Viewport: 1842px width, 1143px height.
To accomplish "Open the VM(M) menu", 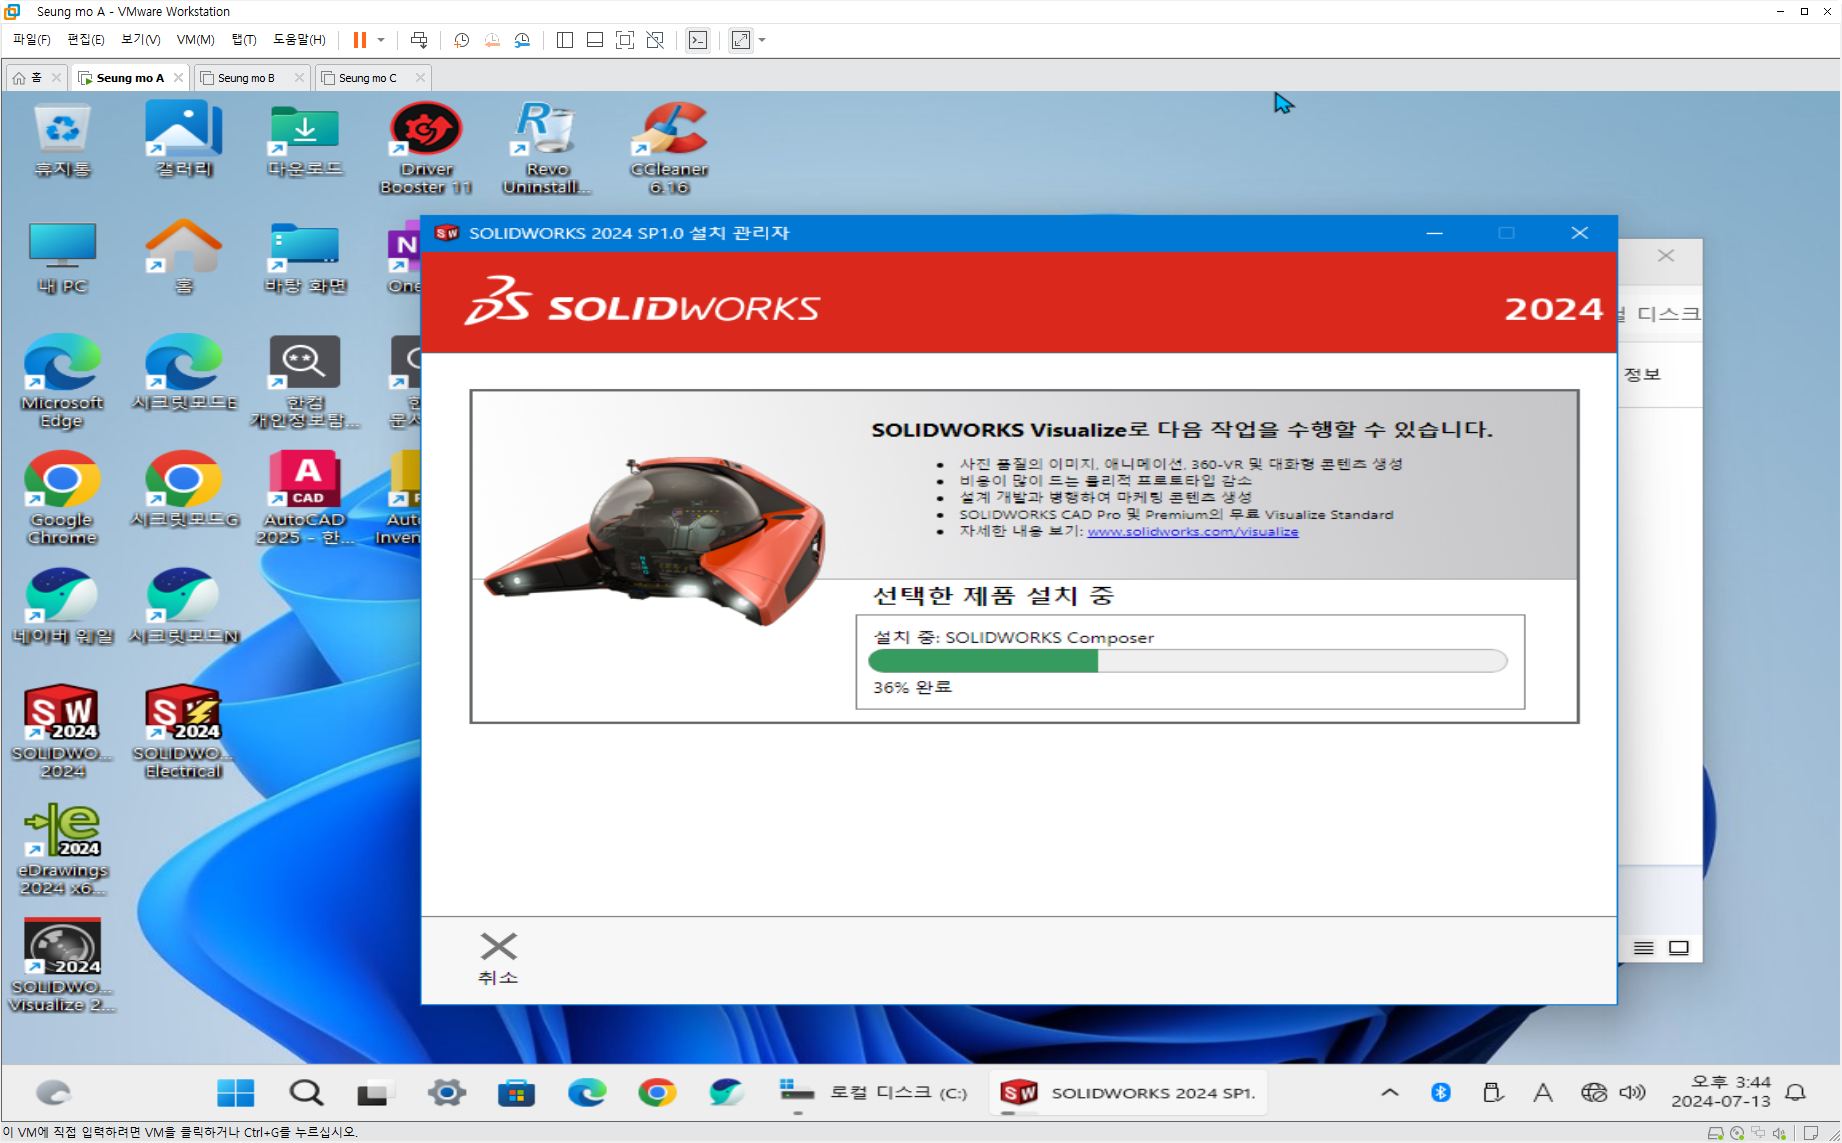I will tap(195, 40).
